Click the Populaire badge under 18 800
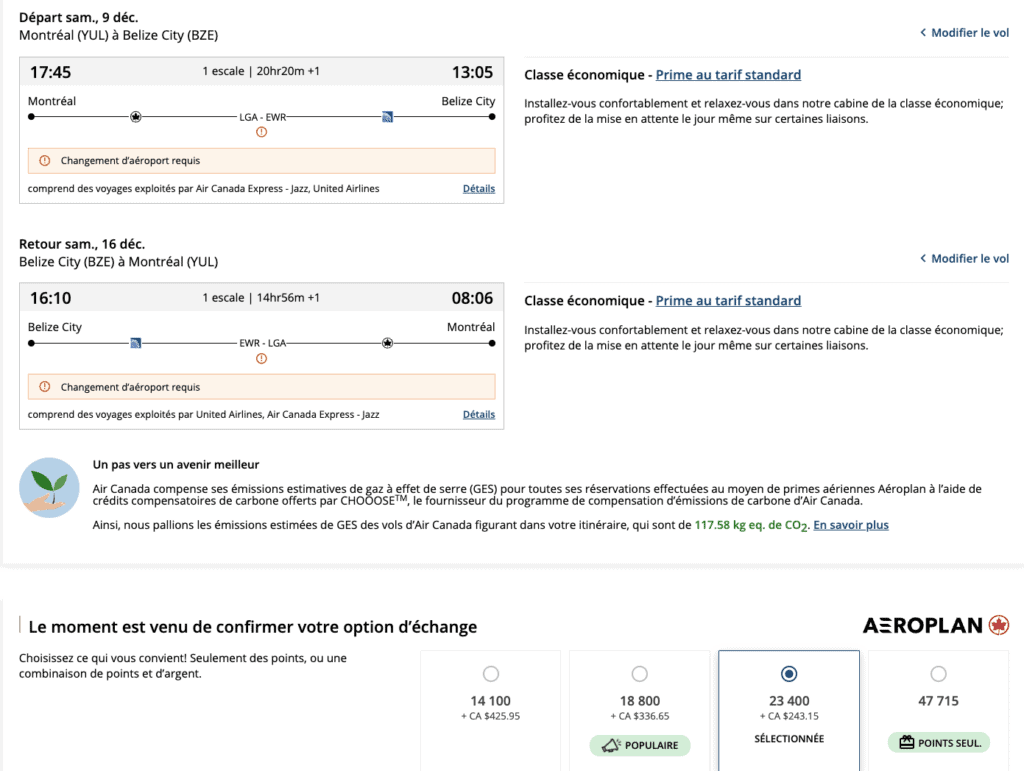The image size is (1024, 771). 640,745
